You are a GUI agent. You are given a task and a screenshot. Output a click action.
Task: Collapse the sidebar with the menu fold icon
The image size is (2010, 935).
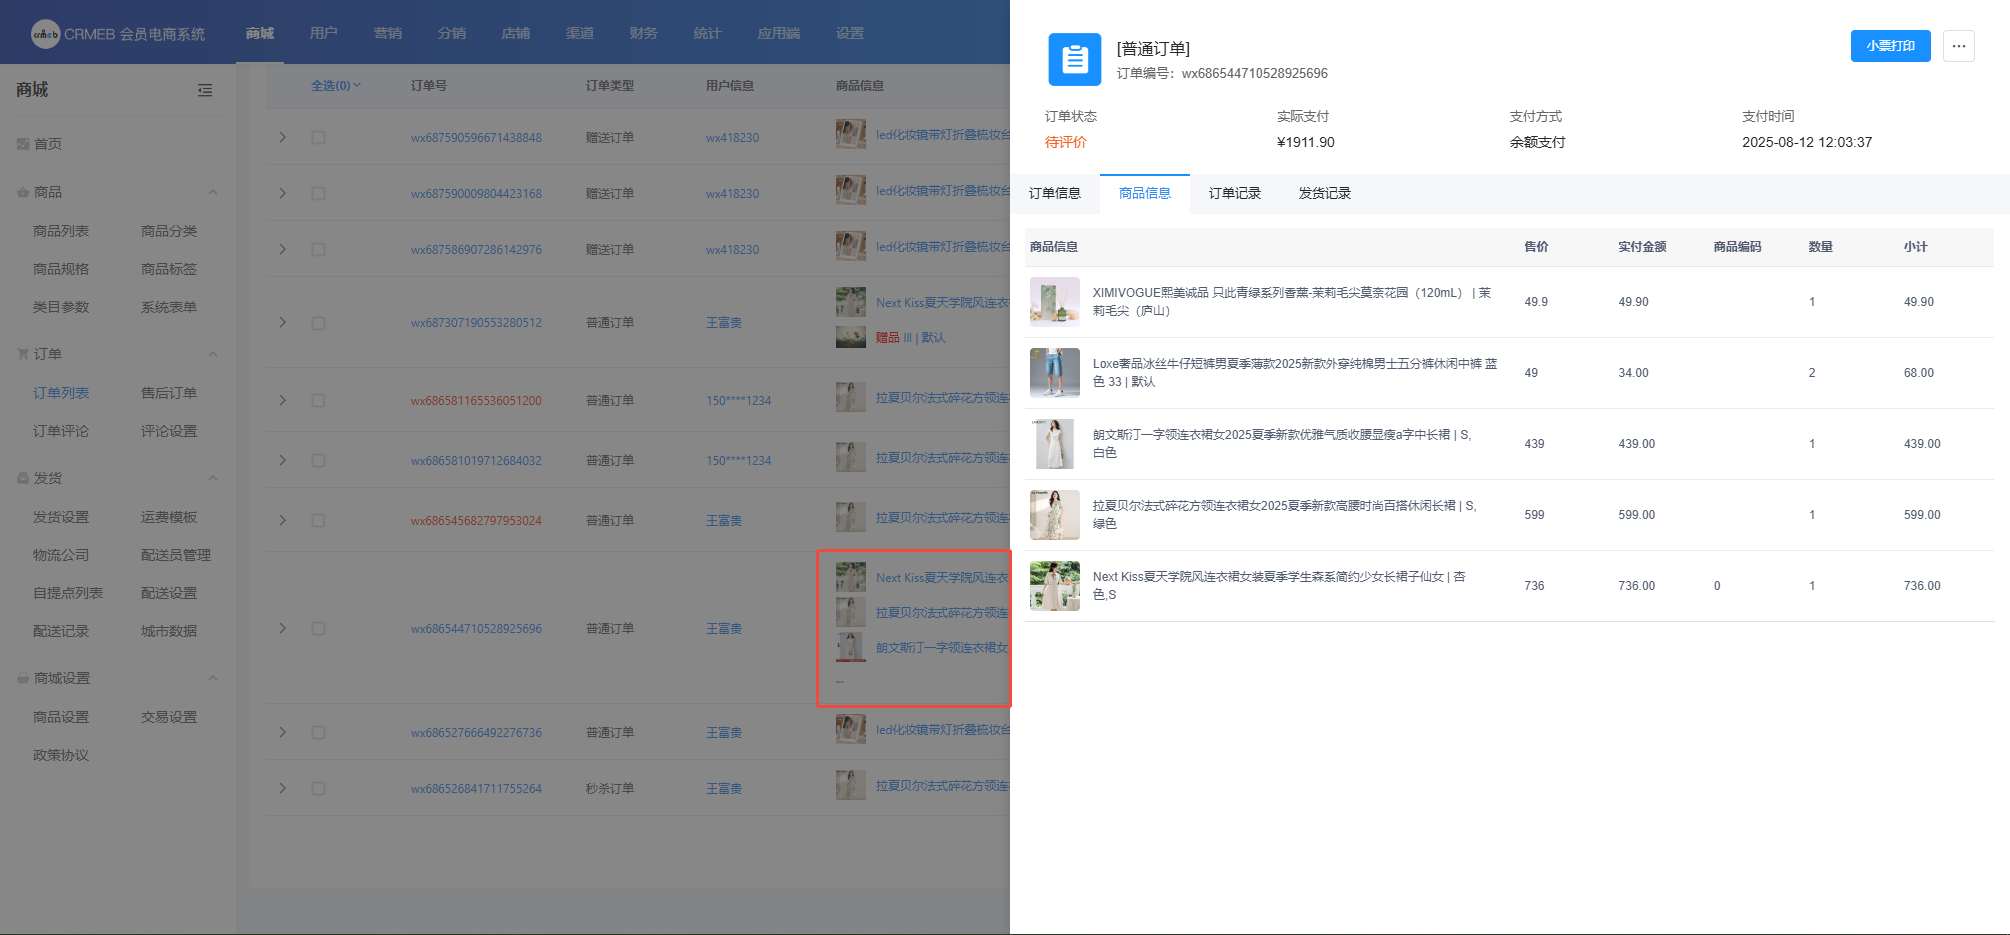205,90
